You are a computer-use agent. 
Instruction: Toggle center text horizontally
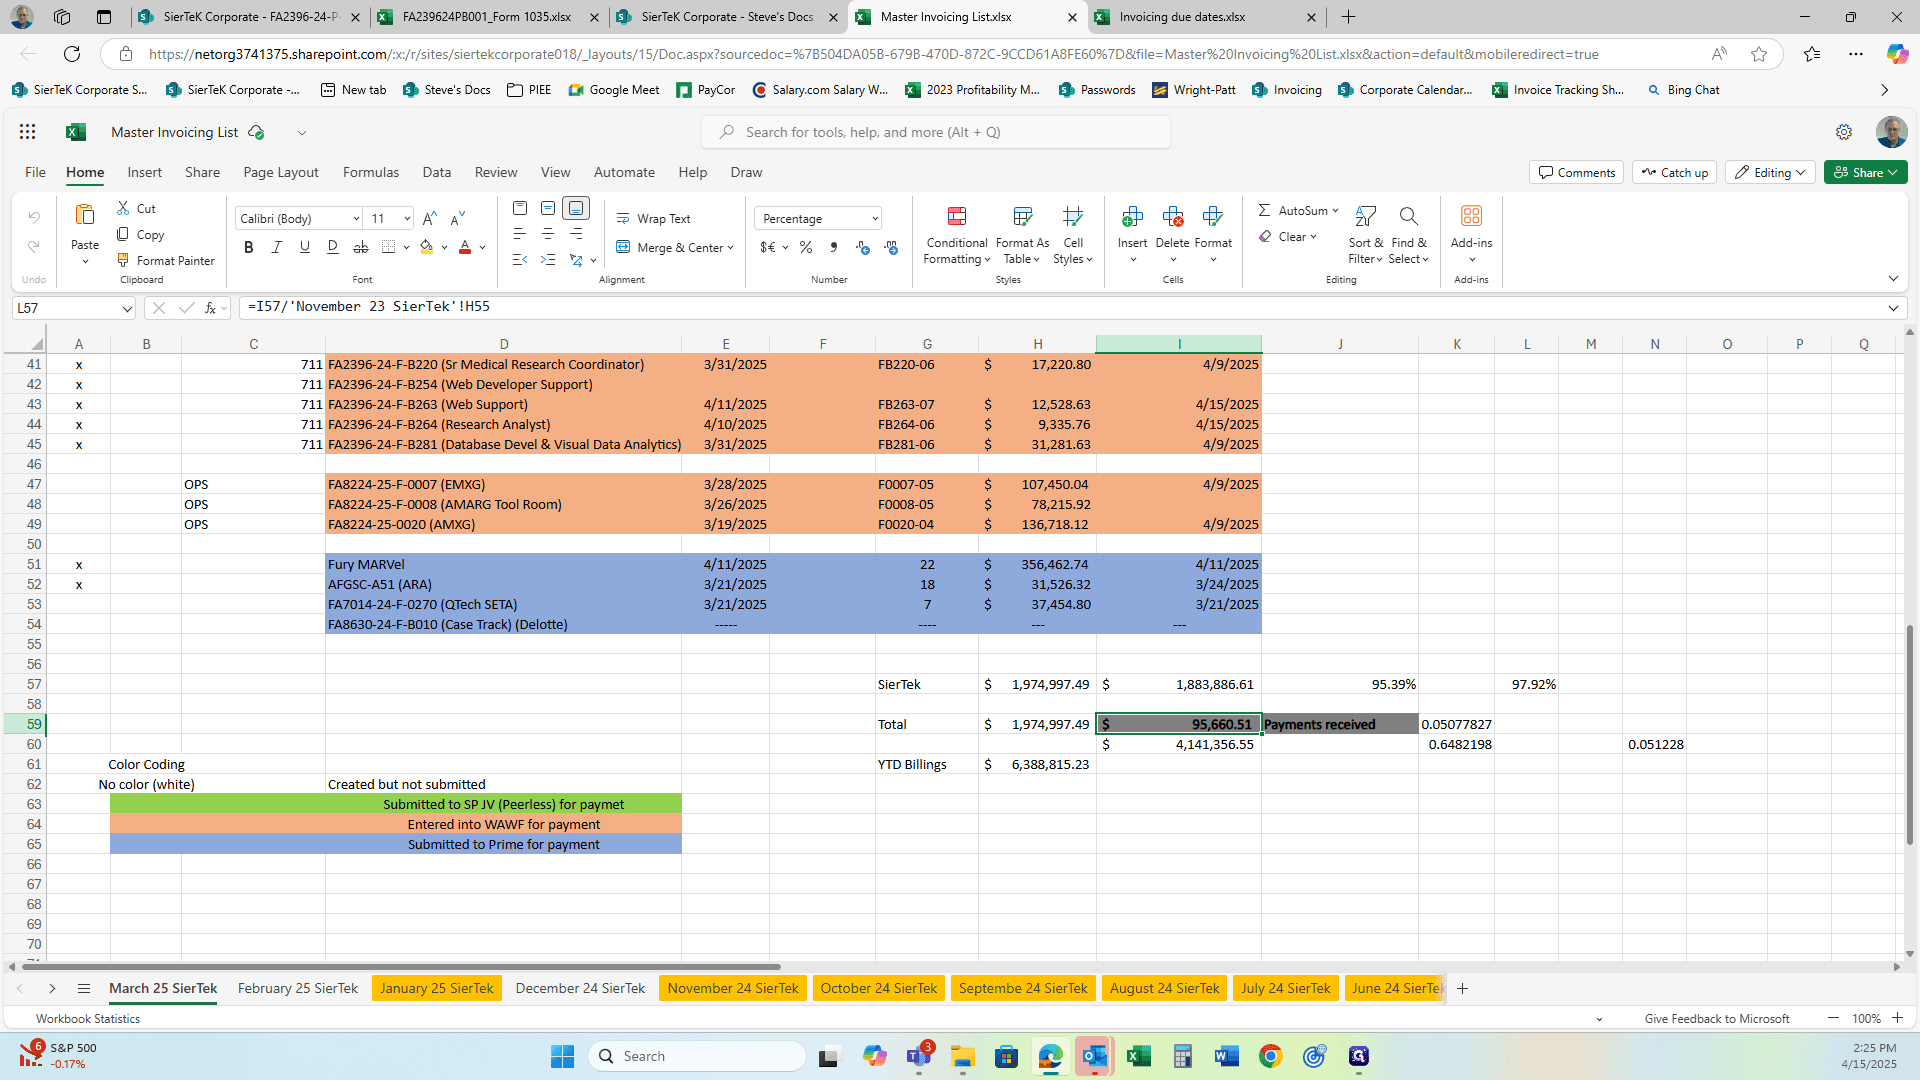pos(548,234)
